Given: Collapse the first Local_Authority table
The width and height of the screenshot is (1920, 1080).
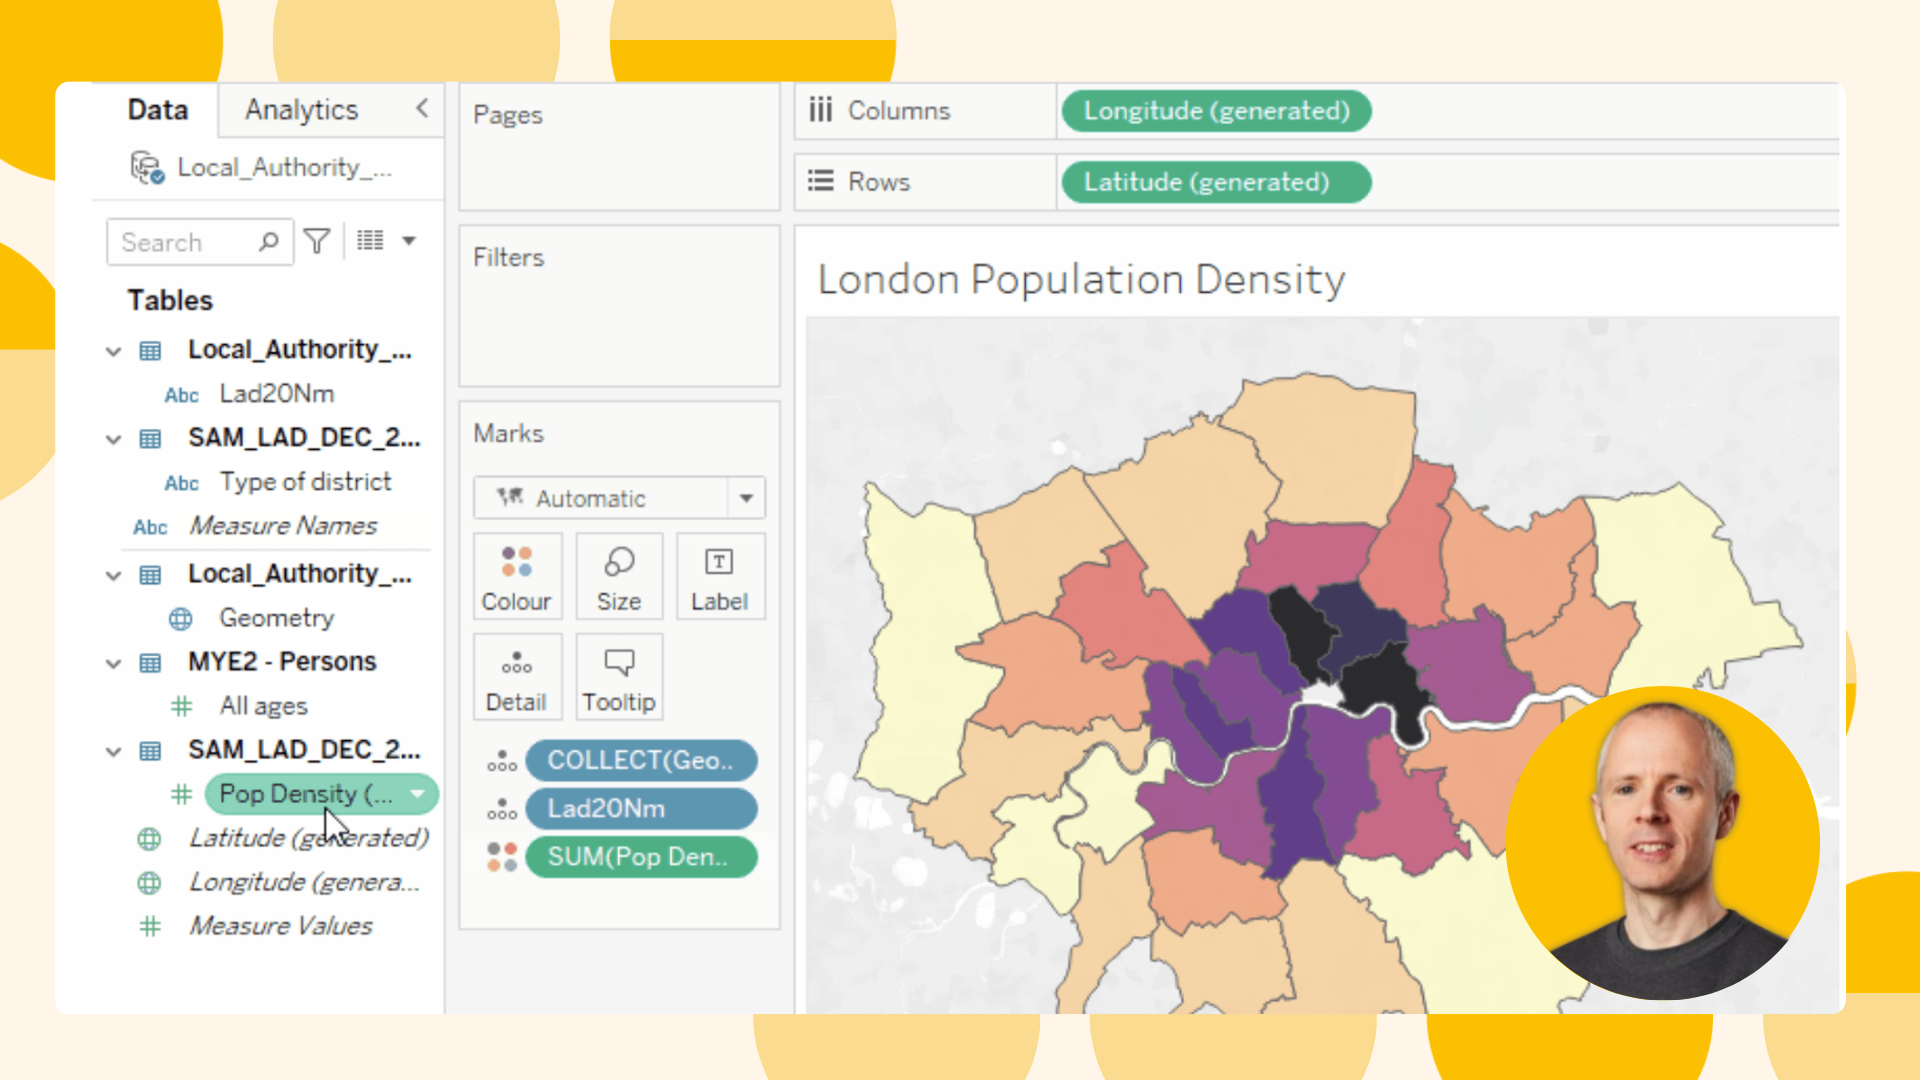Looking at the screenshot, I should 113,351.
